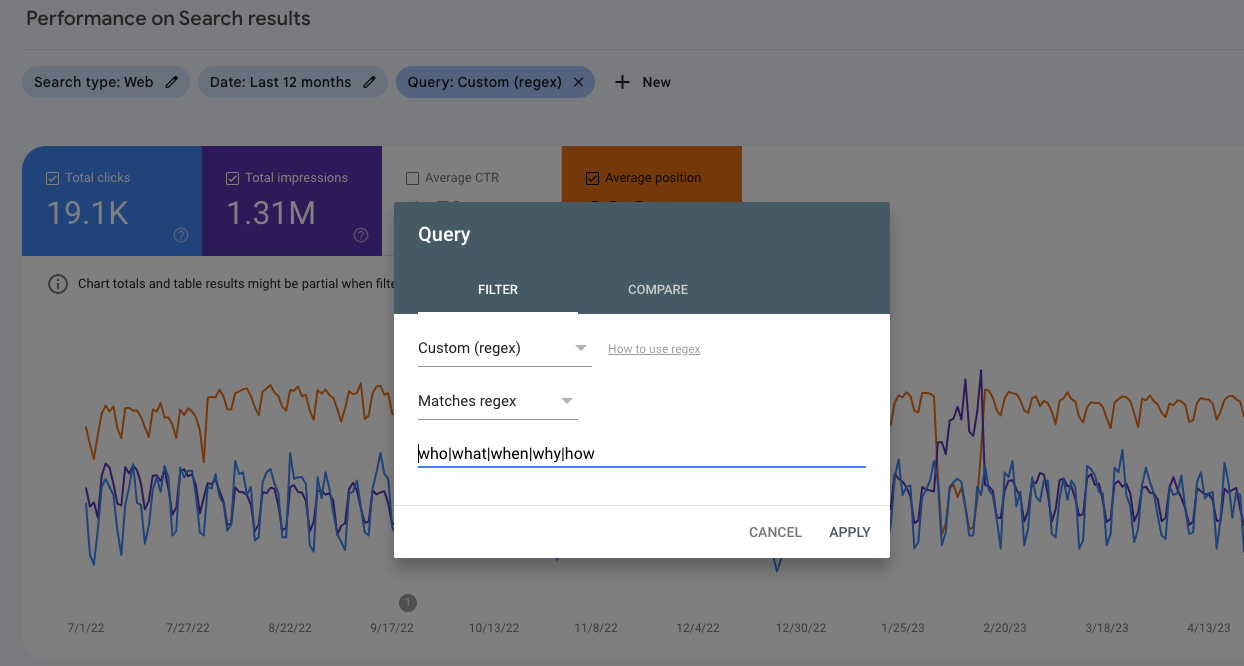
Task: Switch to the COMPARE tab
Action: 658,289
